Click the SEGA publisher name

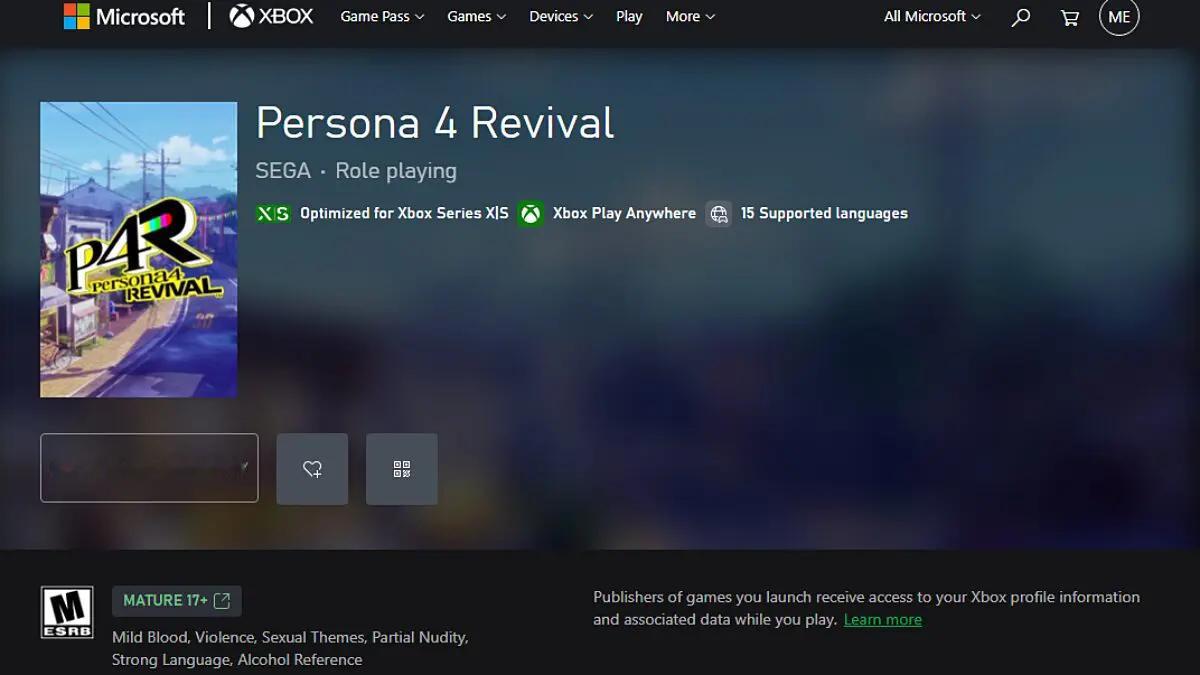(283, 171)
